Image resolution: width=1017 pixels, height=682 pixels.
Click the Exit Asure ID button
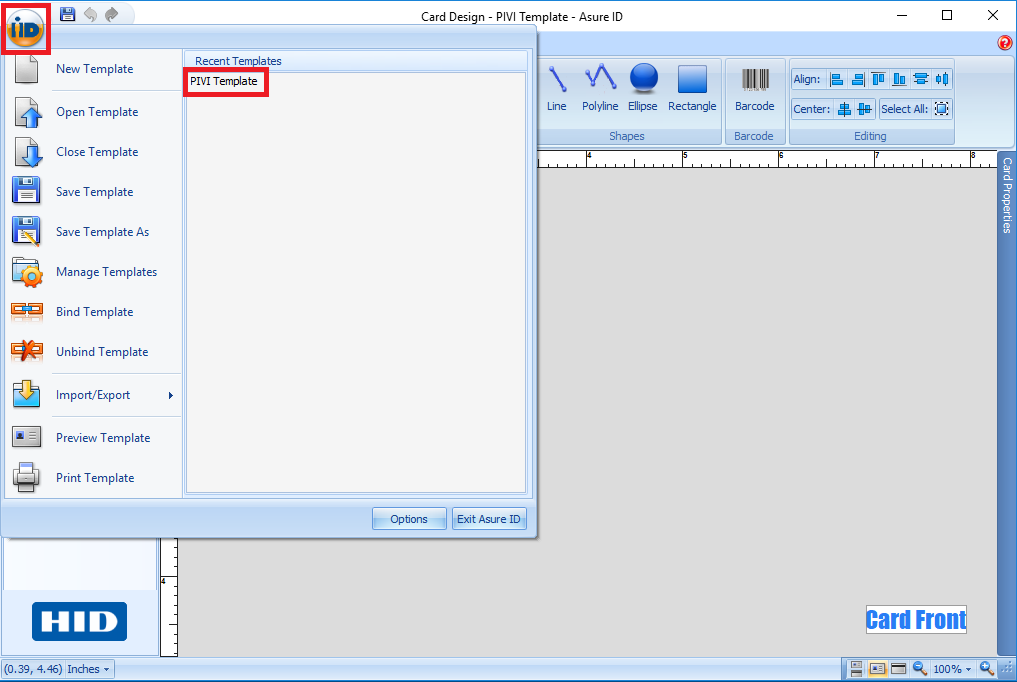tap(488, 519)
